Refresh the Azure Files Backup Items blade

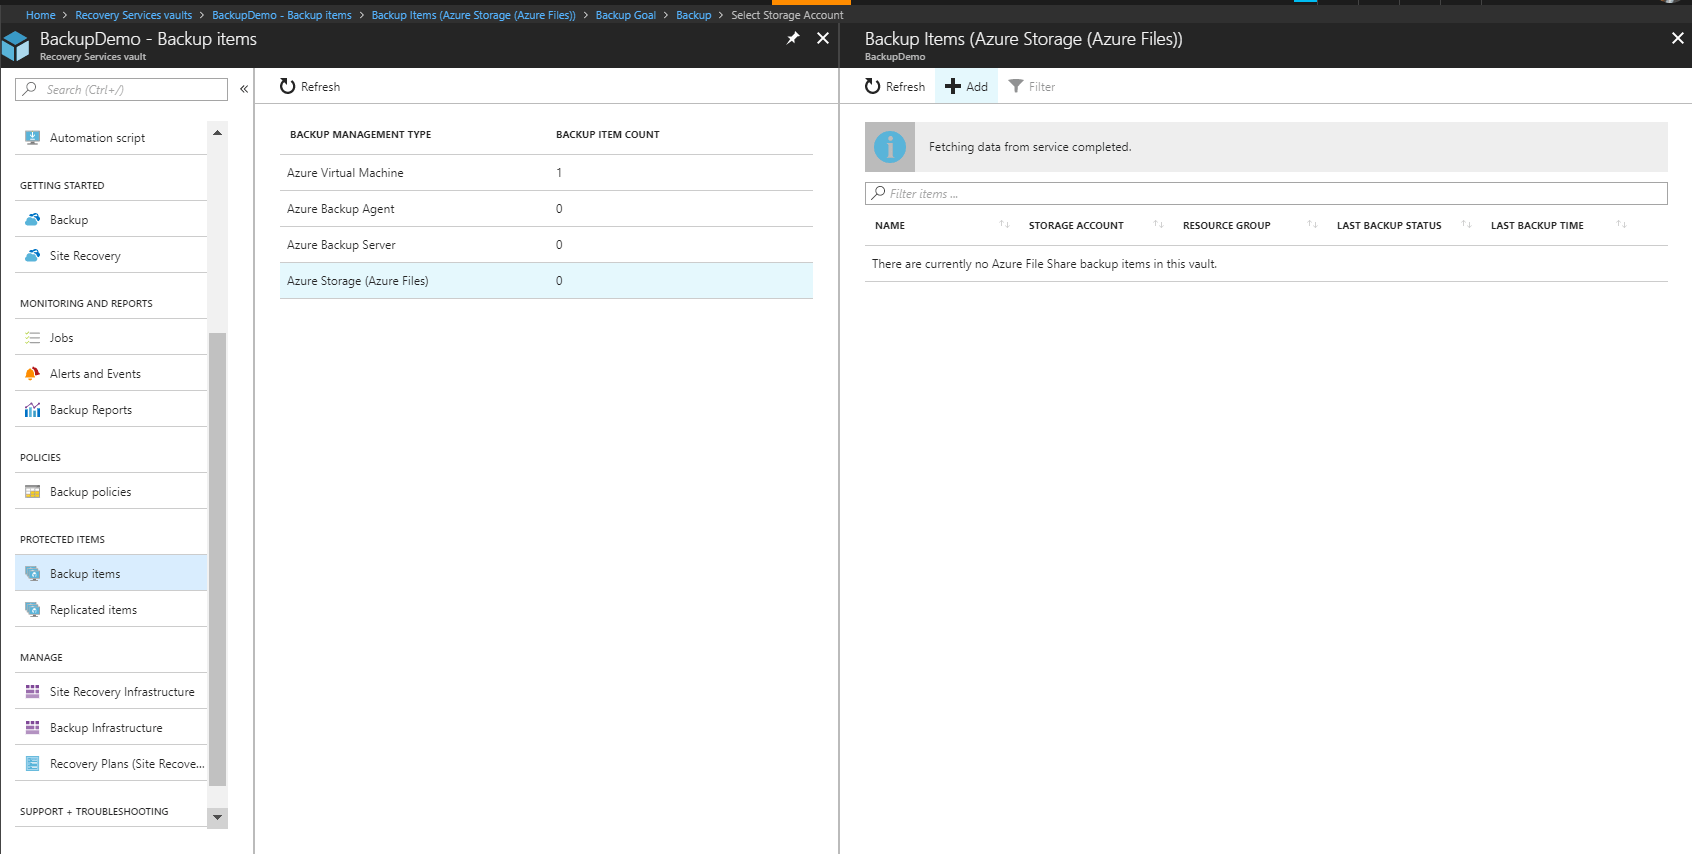click(895, 87)
